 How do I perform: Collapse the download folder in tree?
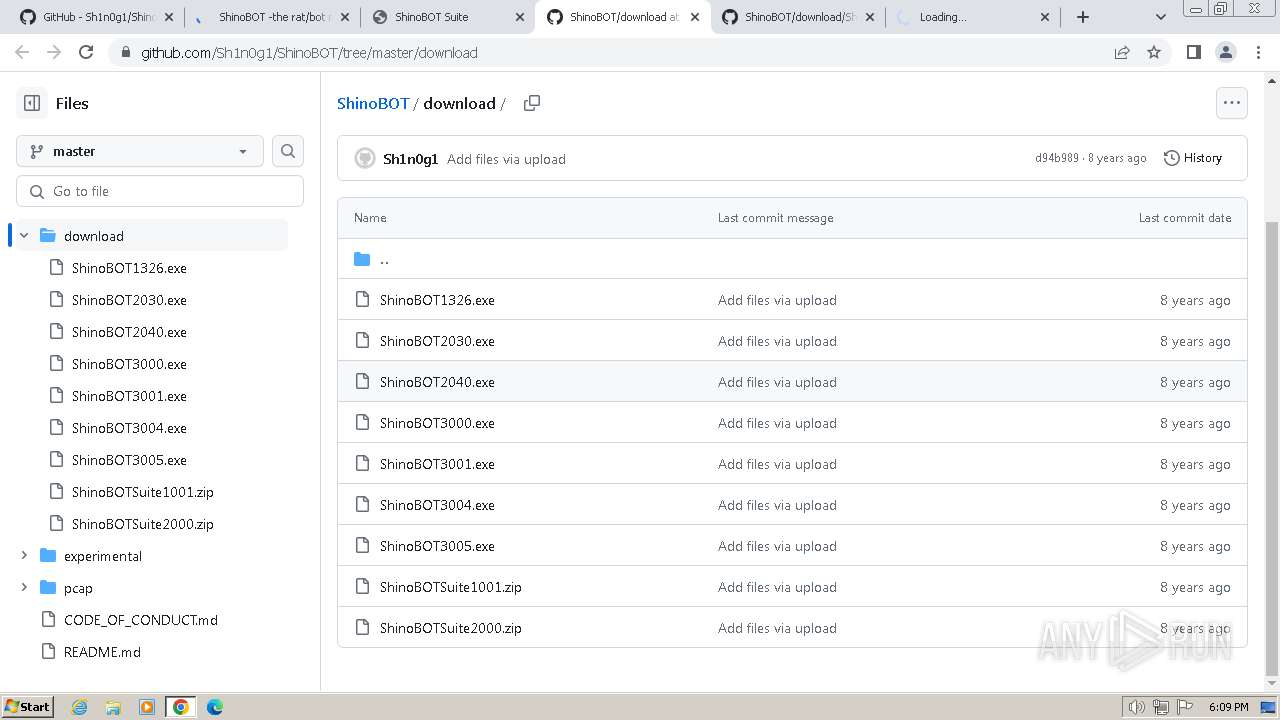(24, 236)
